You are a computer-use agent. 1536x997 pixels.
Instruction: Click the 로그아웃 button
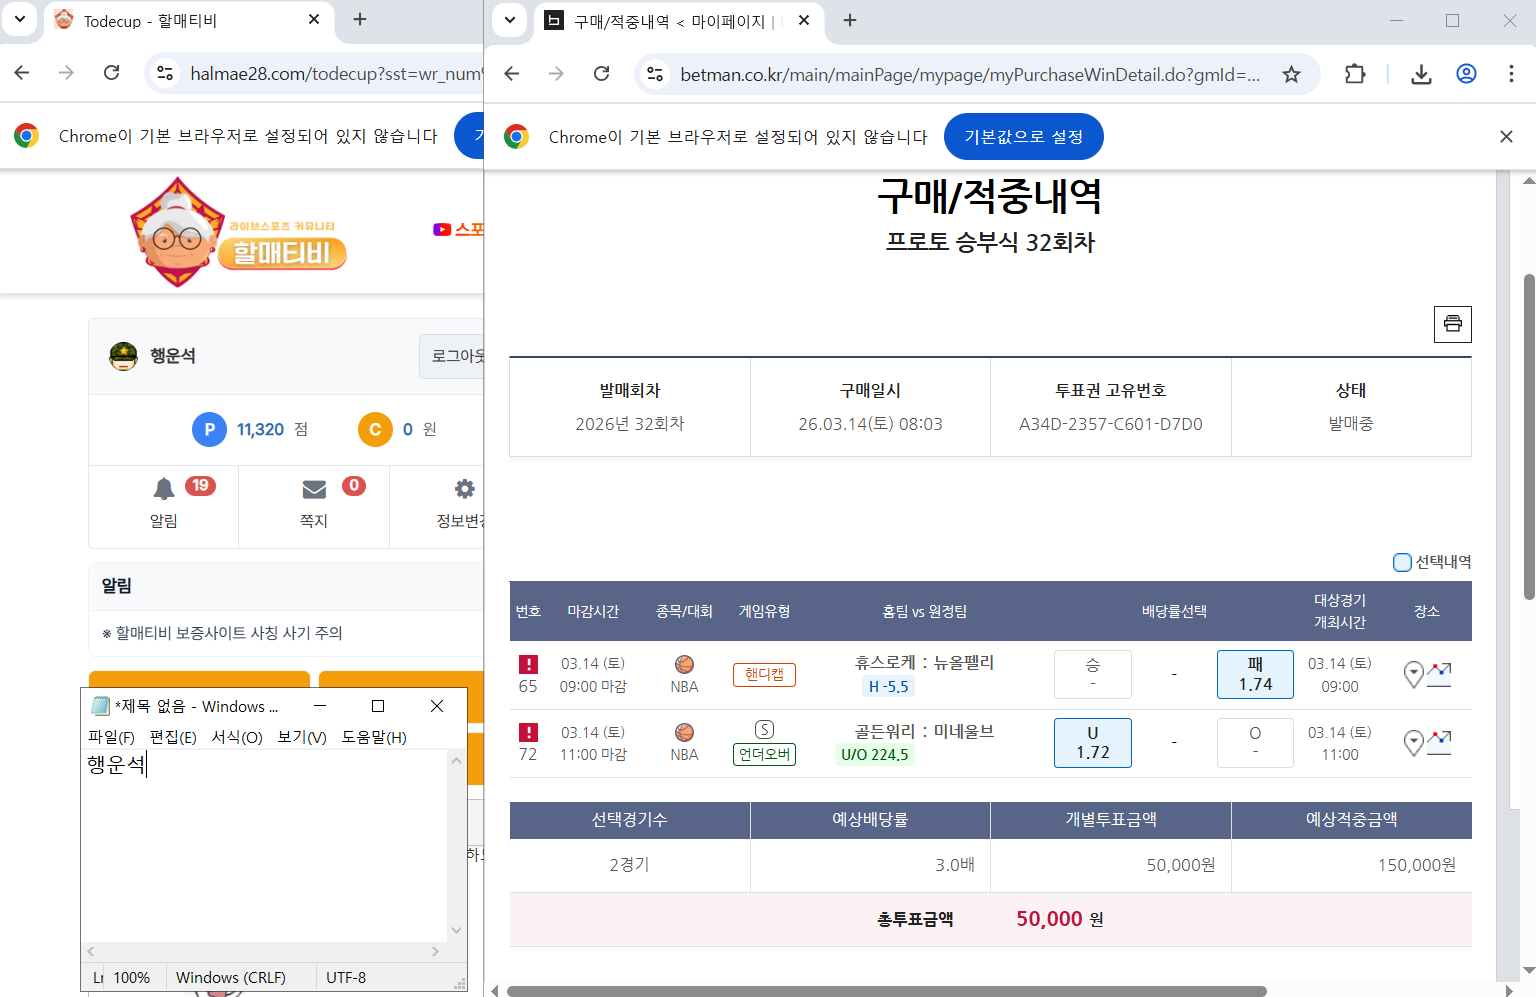pos(456,356)
